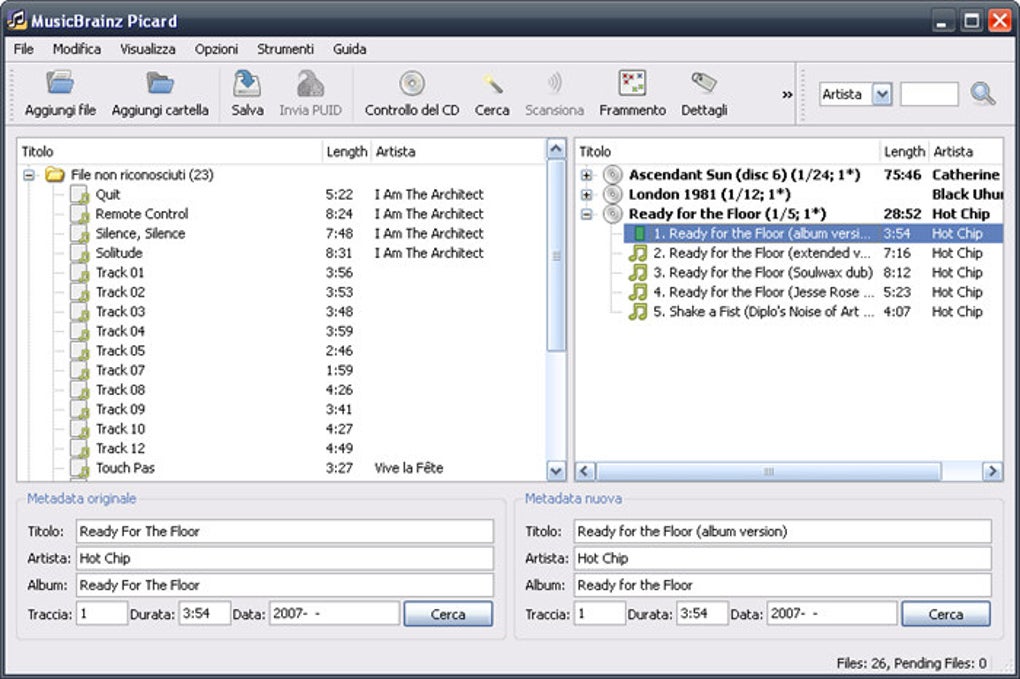Image resolution: width=1020 pixels, height=679 pixels.
Task: Expand the London 1981 album
Action: 586,194
